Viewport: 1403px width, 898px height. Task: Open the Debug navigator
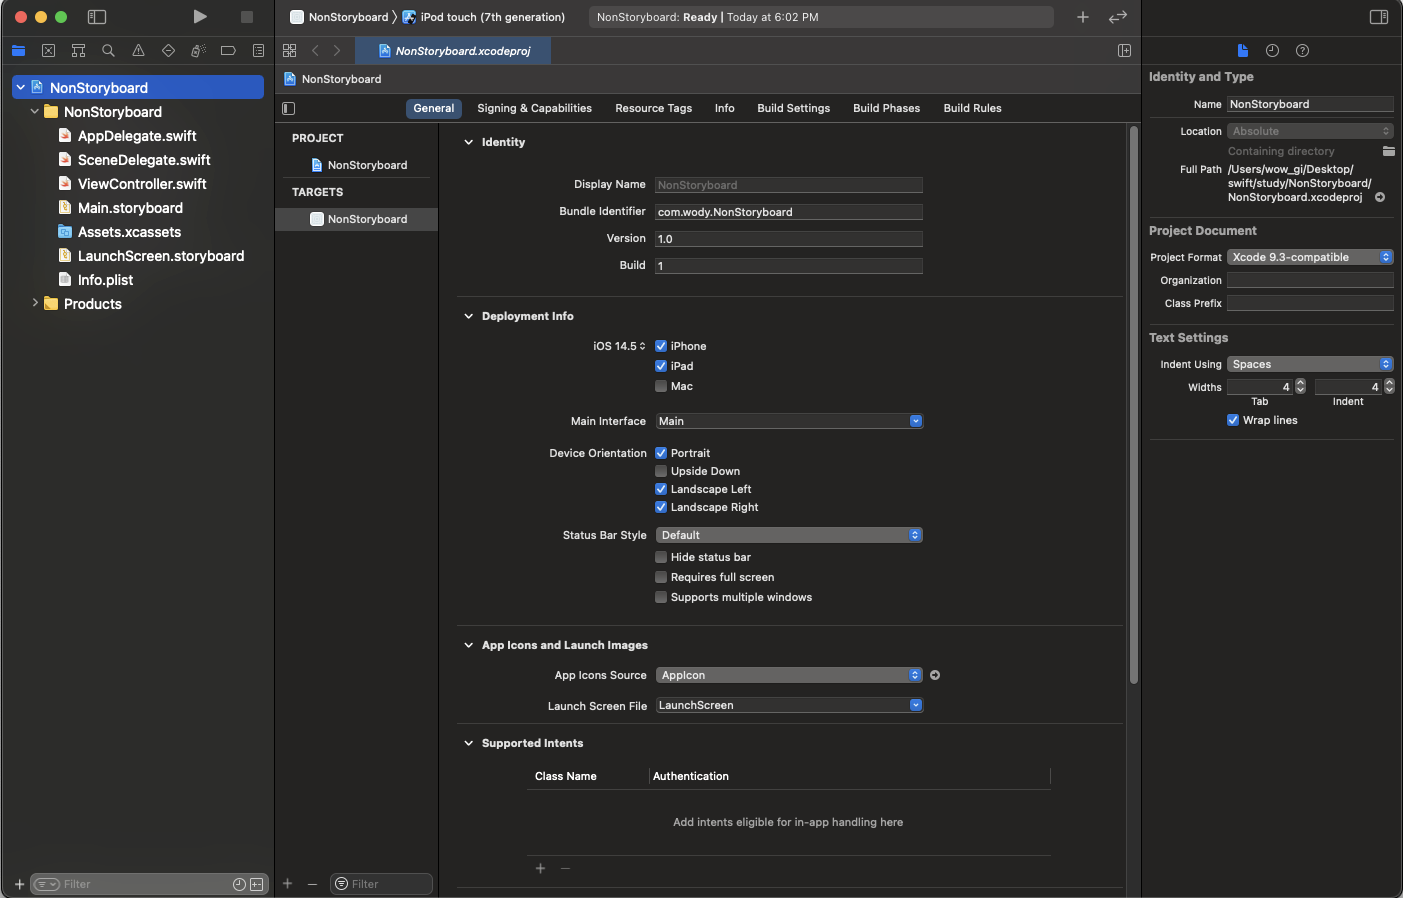198,50
